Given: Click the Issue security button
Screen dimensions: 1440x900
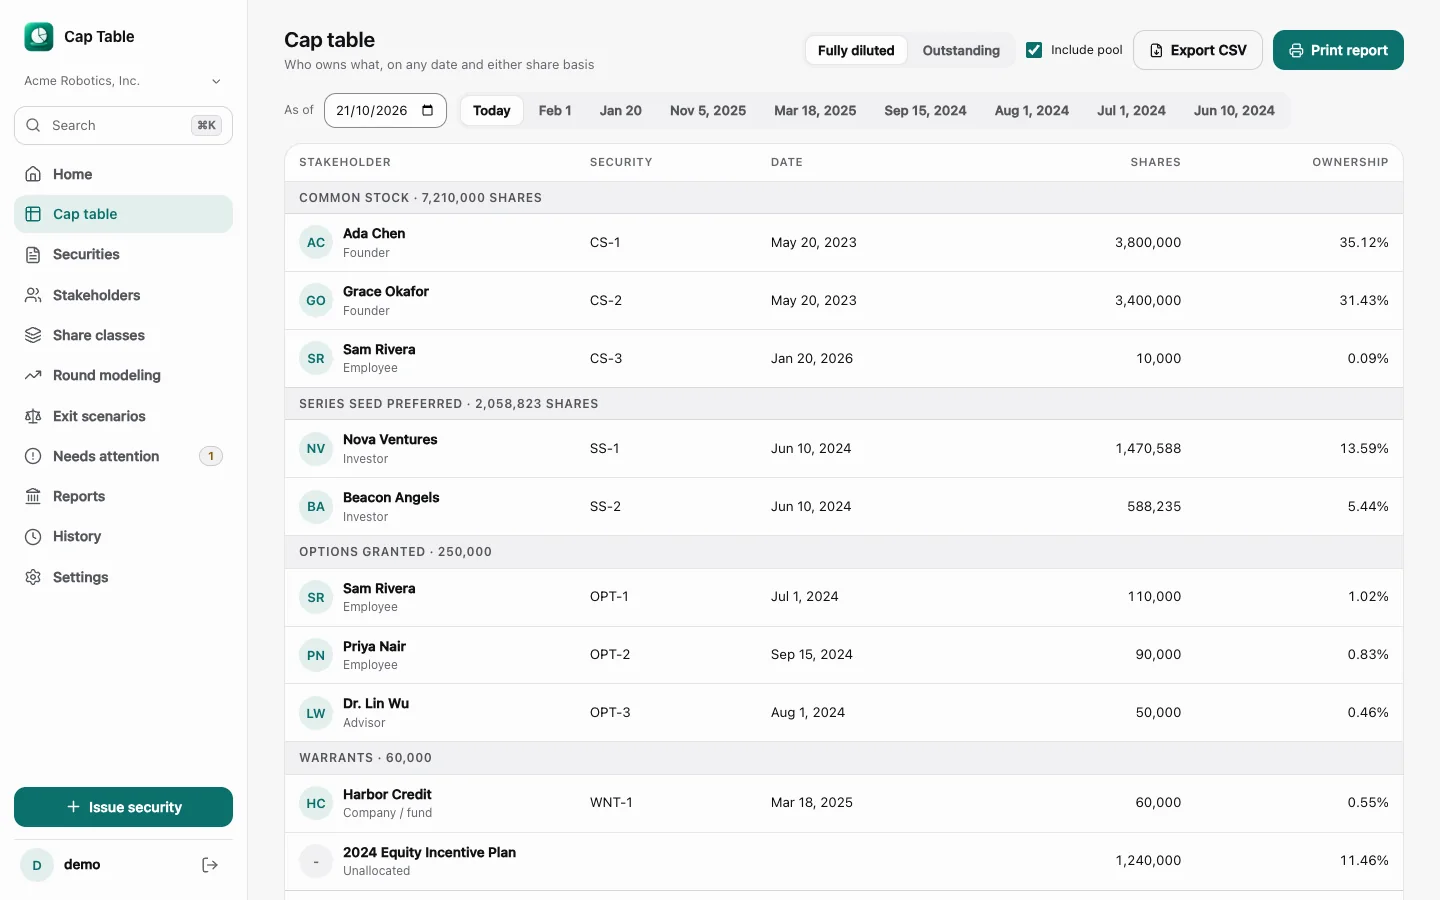Looking at the screenshot, I should pos(123,807).
